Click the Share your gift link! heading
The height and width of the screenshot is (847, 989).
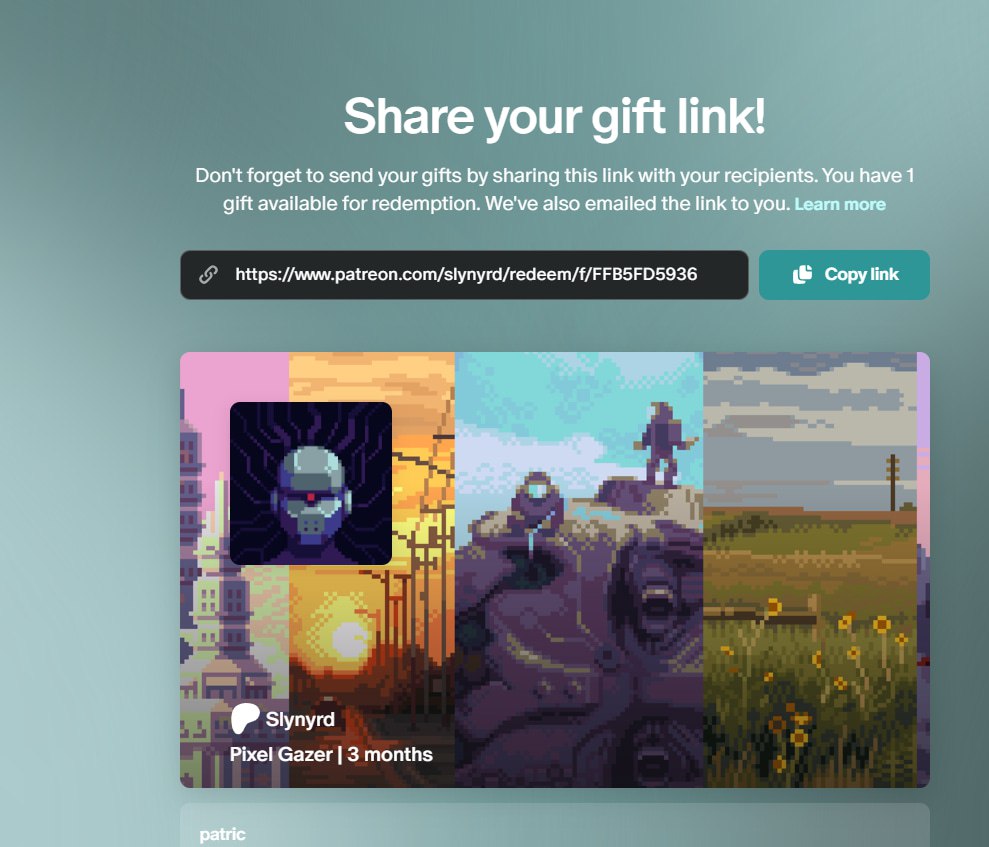pyautogui.click(x=554, y=116)
